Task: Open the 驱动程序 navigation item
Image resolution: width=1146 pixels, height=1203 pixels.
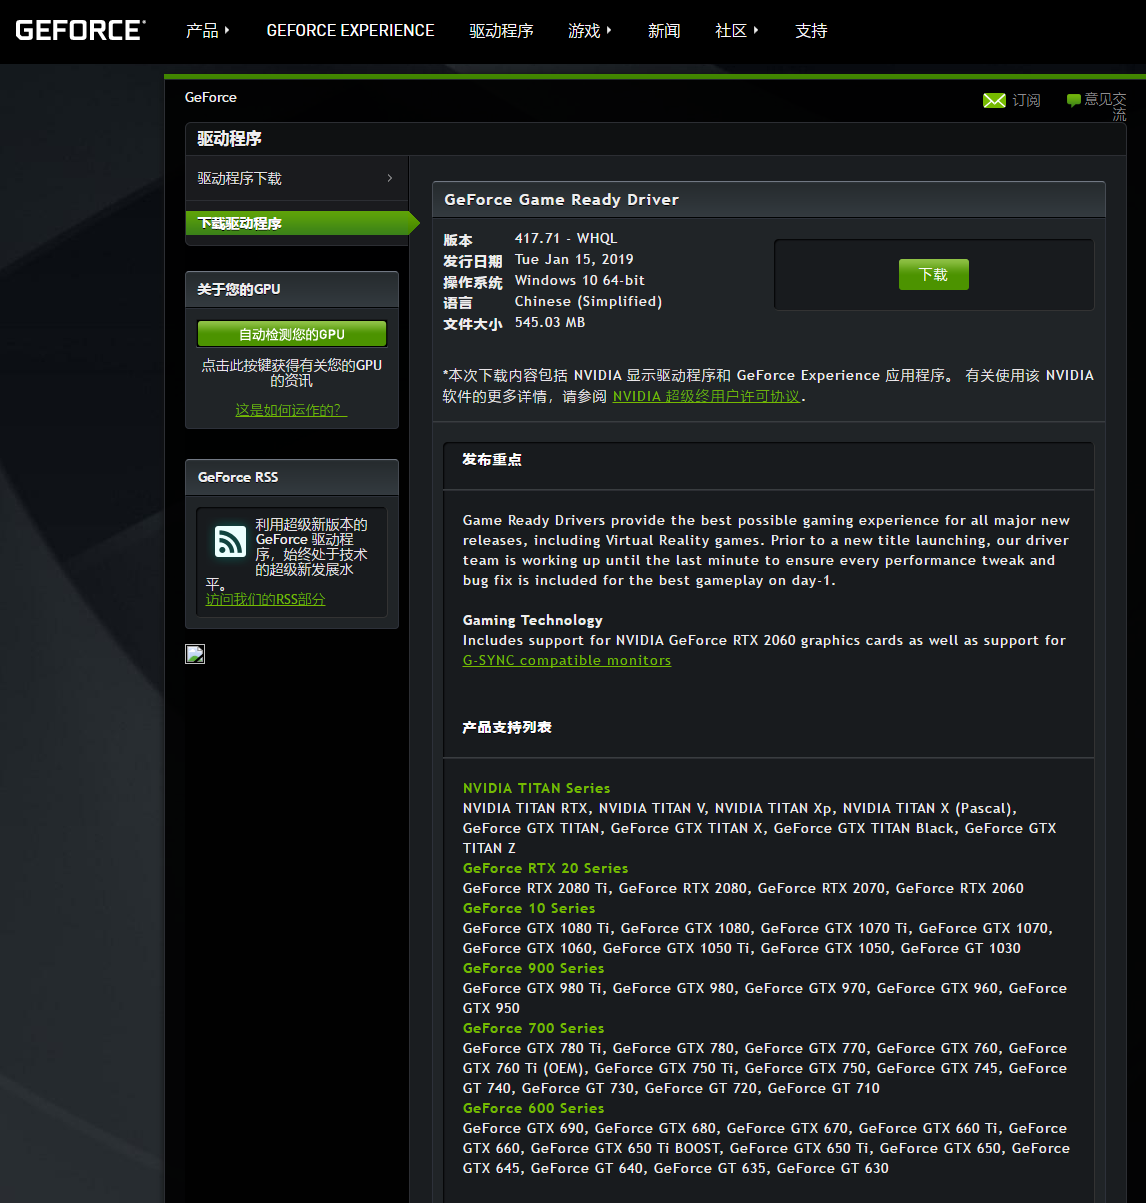Action: tap(501, 31)
